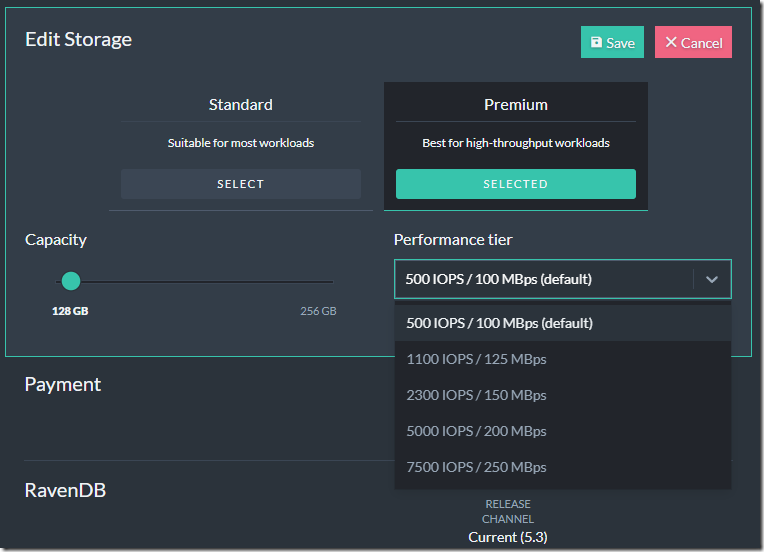Image resolution: width=764 pixels, height=552 pixels.
Task: Save the storage changes
Action: [x=612, y=42]
